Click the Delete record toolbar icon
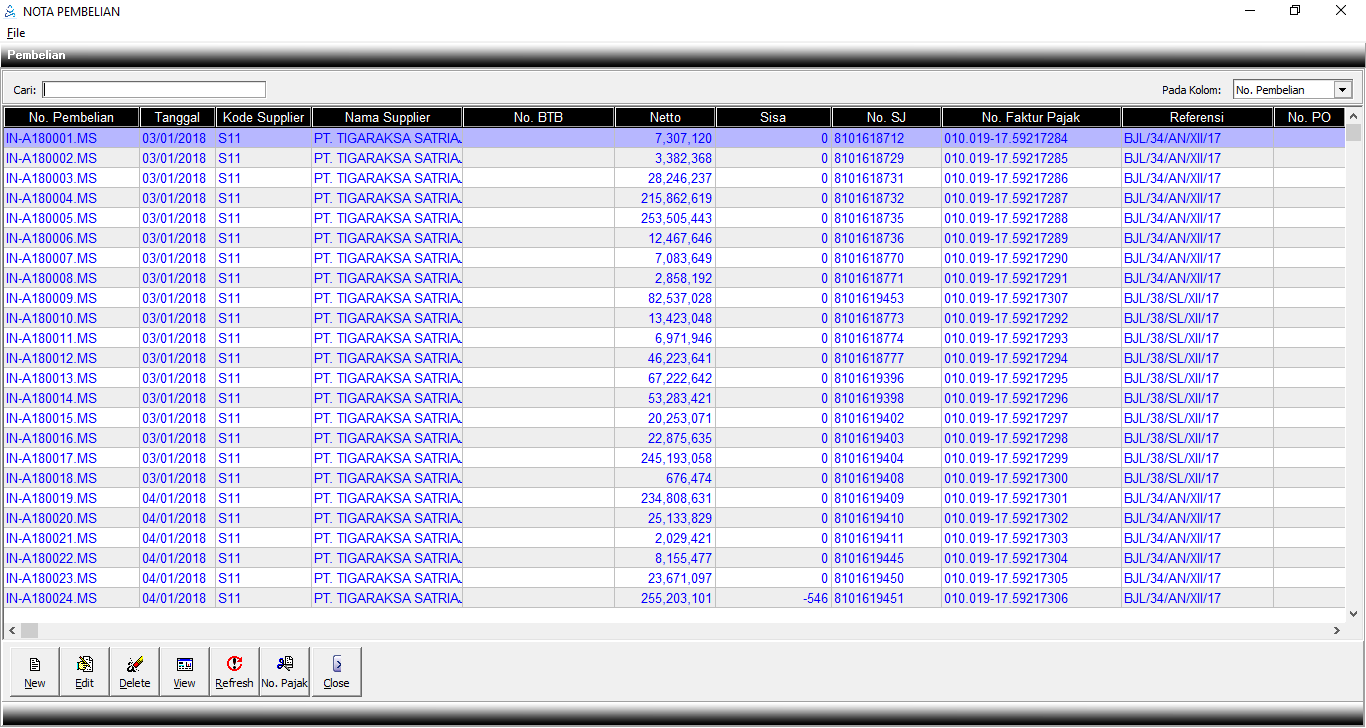This screenshot has height=728, width=1366. (x=135, y=671)
